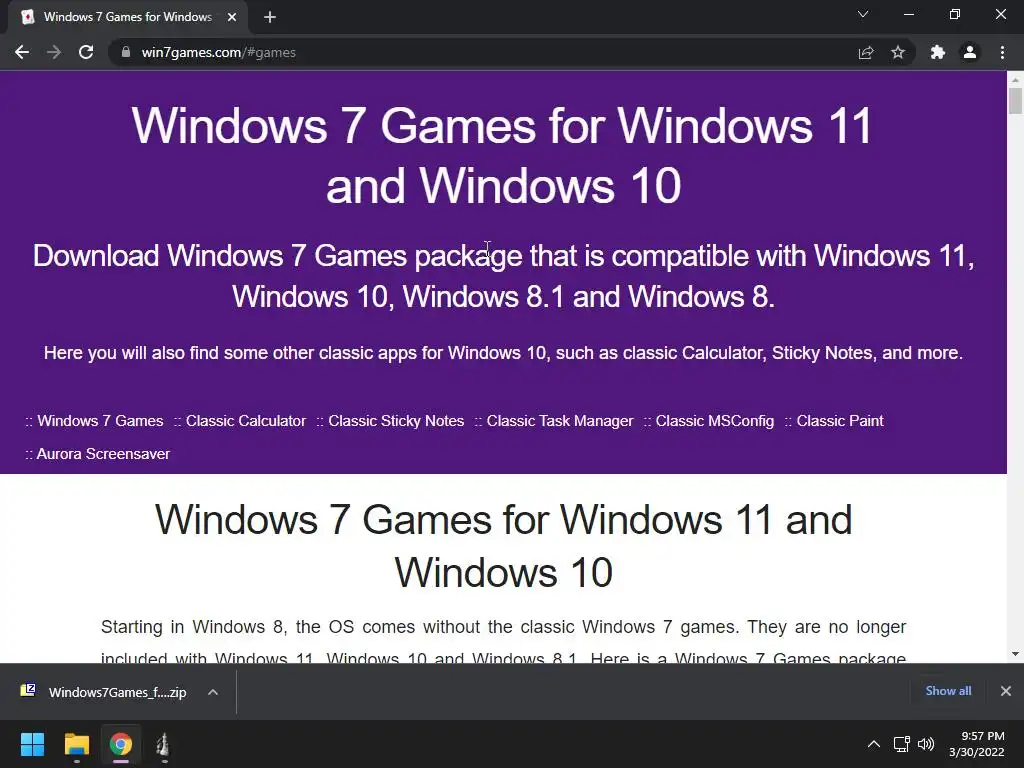
Task: Open the Aurora Screensaver link
Action: (x=103, y=453)
